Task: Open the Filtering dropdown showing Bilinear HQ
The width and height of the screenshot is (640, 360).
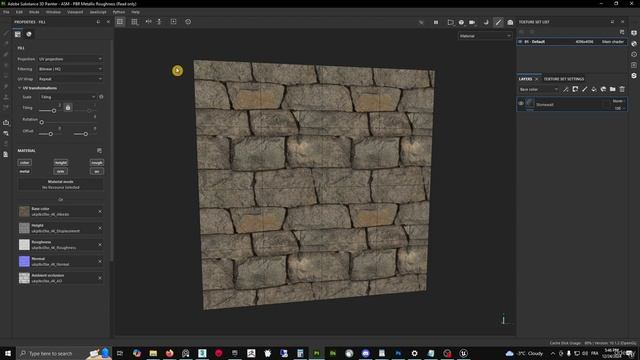Action: [x=70, y=69]
